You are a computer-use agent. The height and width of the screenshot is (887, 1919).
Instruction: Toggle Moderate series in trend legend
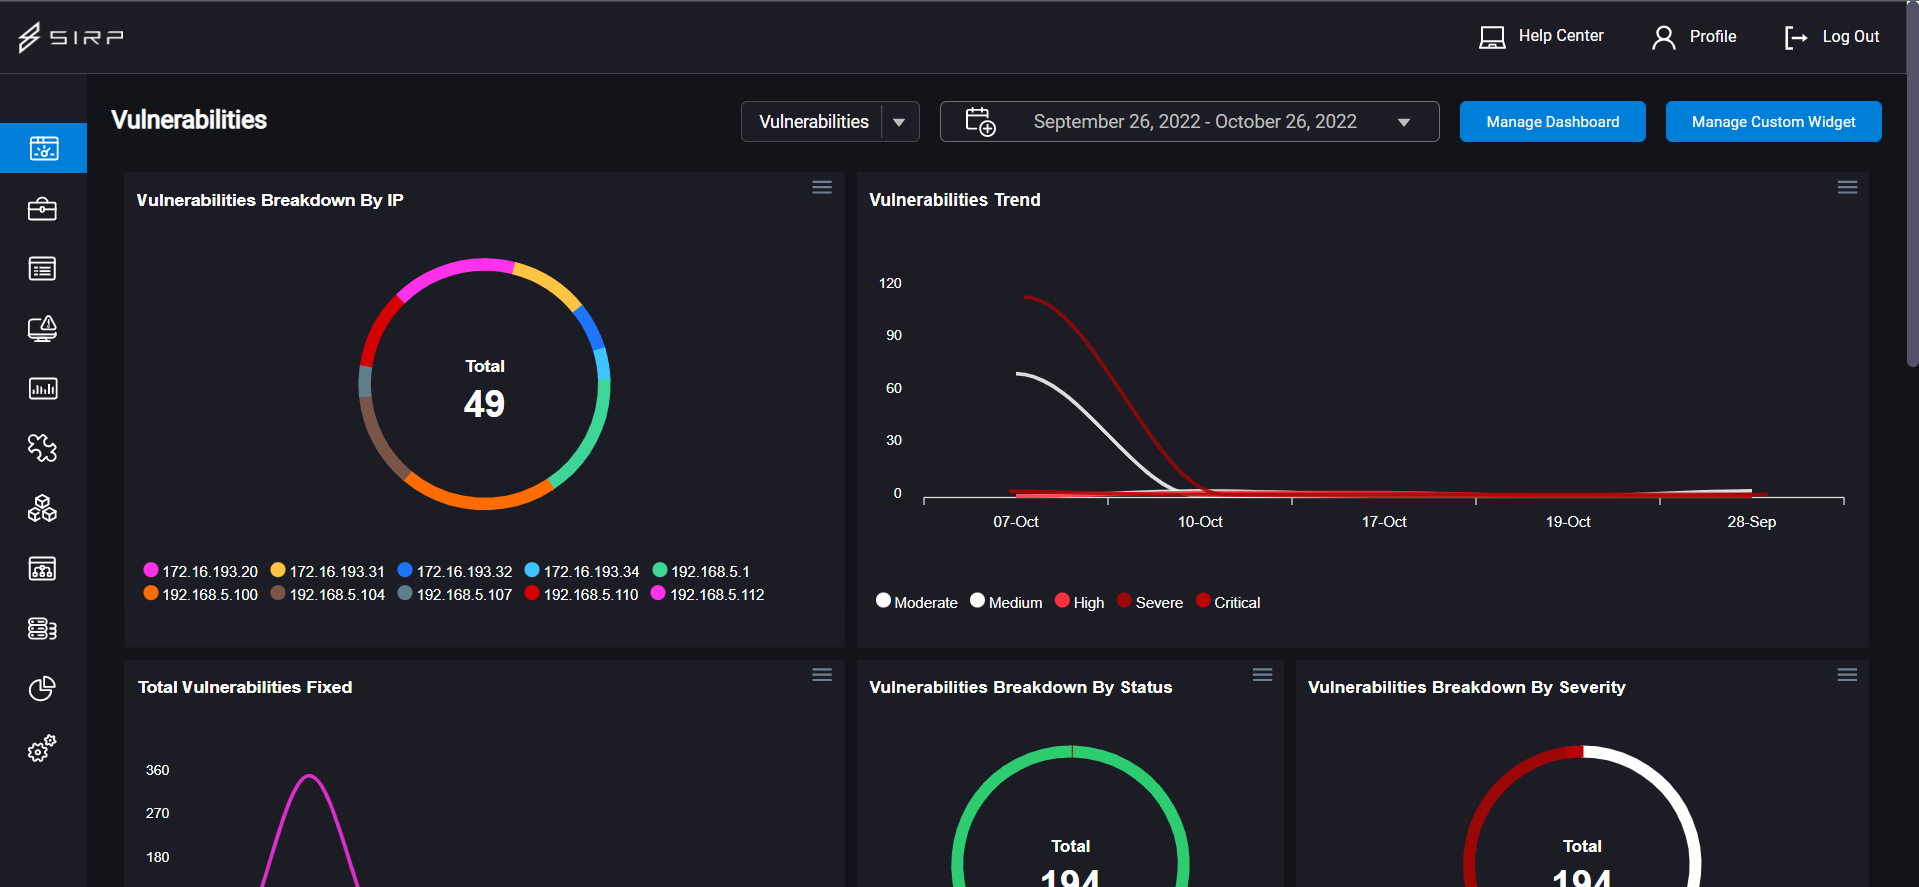pyautogui.click(x=916, y=602)
